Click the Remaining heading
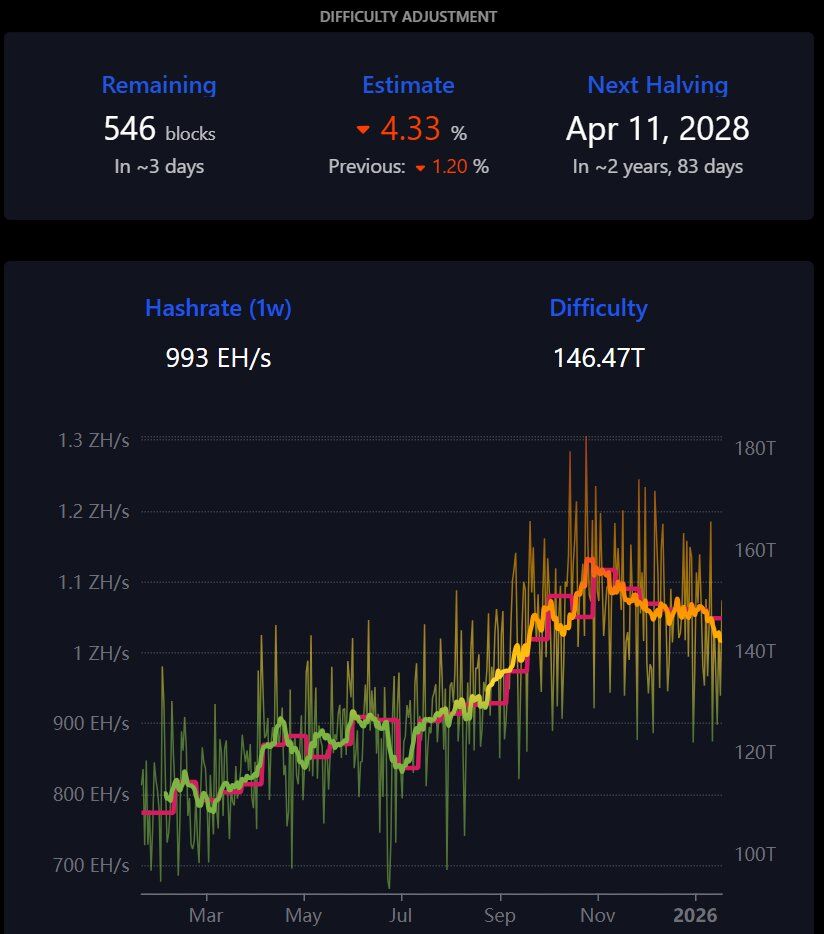 159,85
